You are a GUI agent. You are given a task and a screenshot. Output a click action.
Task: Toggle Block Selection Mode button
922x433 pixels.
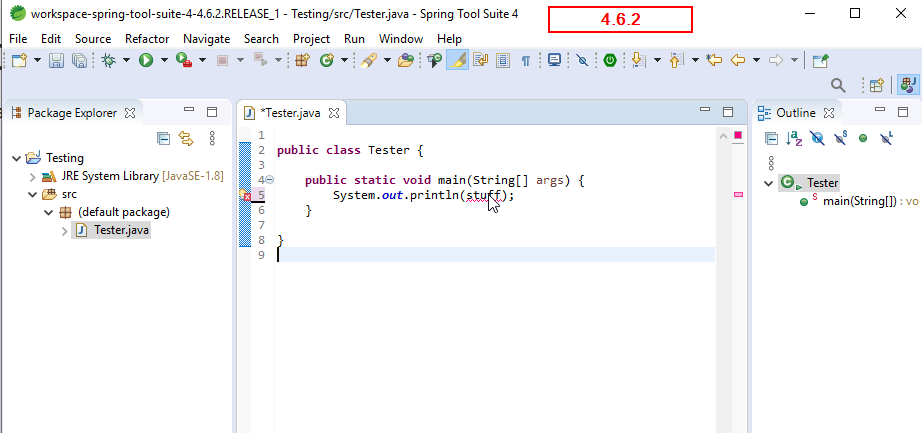503,60
